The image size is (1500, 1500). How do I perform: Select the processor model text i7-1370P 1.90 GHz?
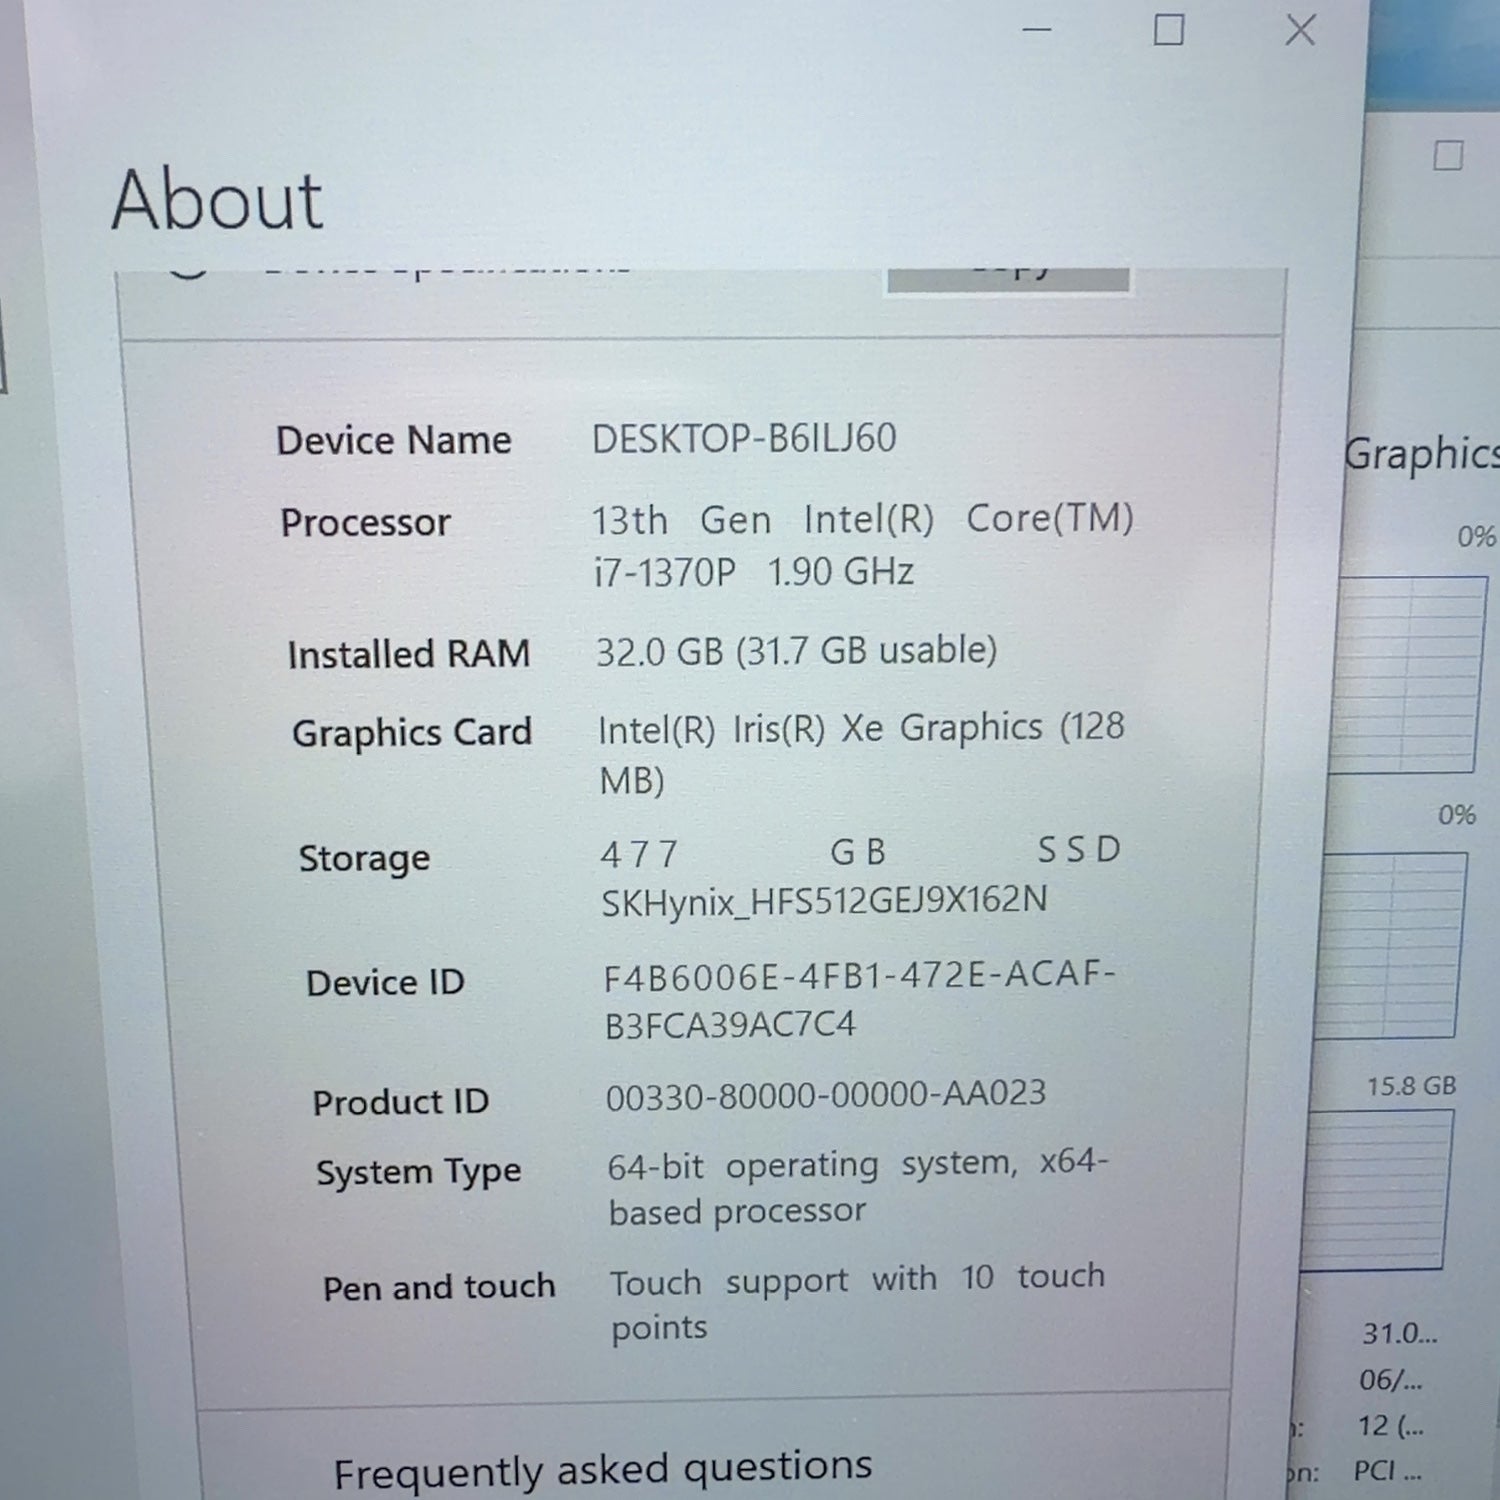tap(754, 572)
